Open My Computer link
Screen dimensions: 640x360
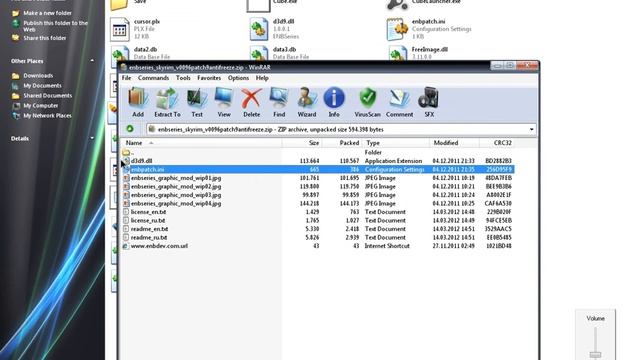coord(41,106)
